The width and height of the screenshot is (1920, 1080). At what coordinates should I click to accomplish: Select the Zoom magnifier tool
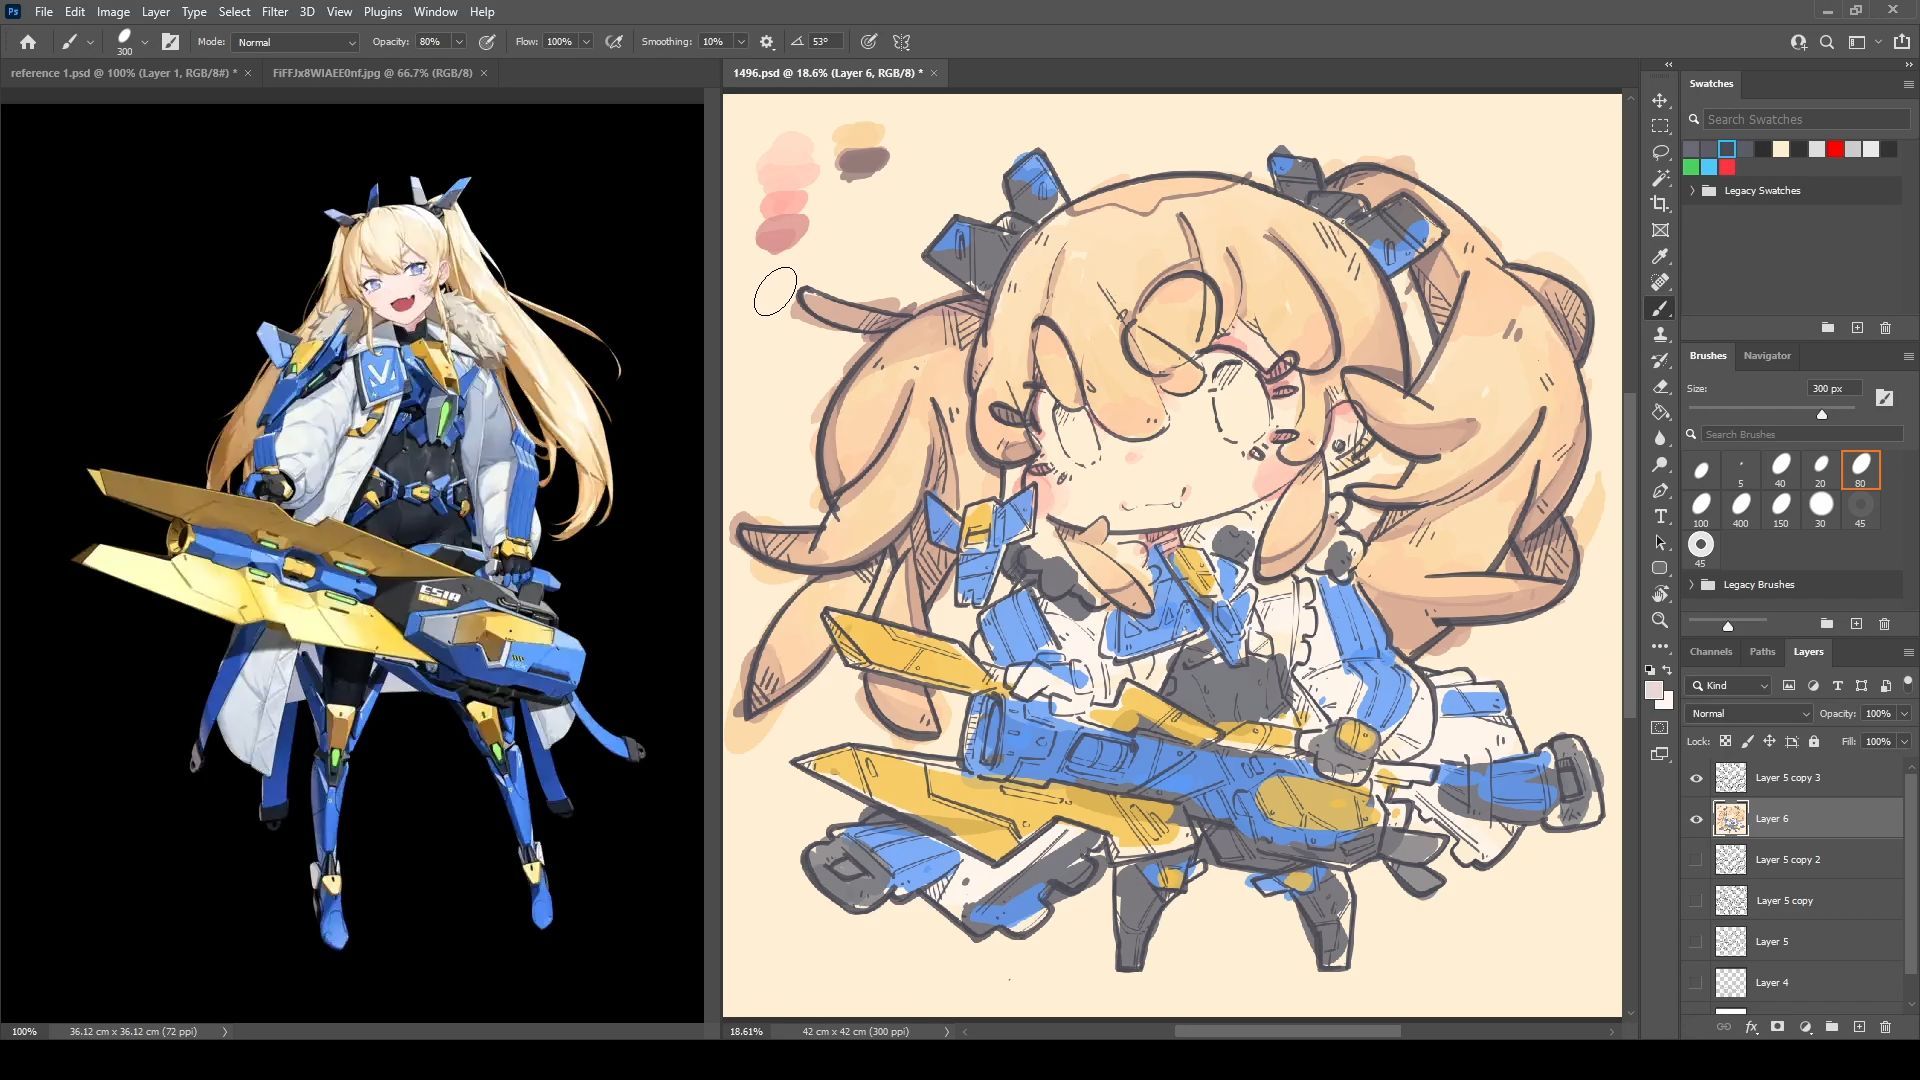pos(1660,620)
